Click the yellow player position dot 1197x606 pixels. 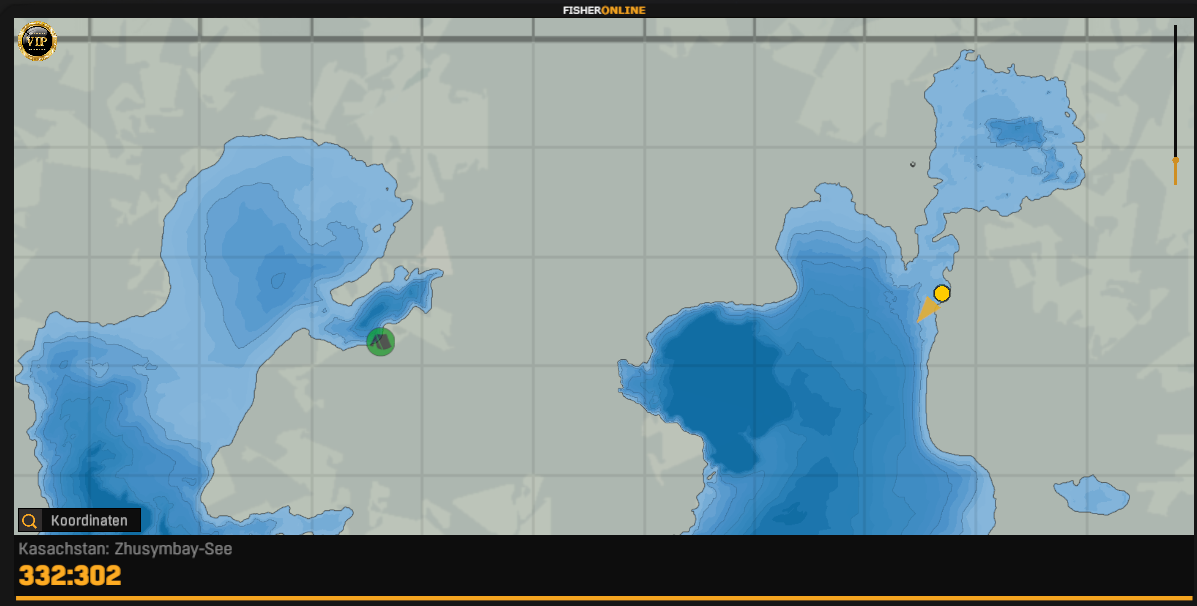(941, 293)
